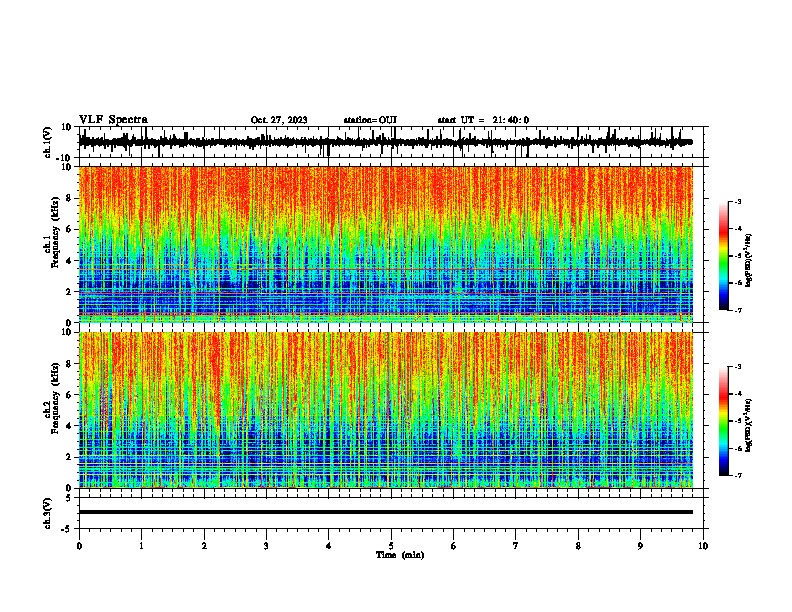Click the "ch.3(V)" axis label
The width and height of the screenshot is (792, 612).
point(48,514)
